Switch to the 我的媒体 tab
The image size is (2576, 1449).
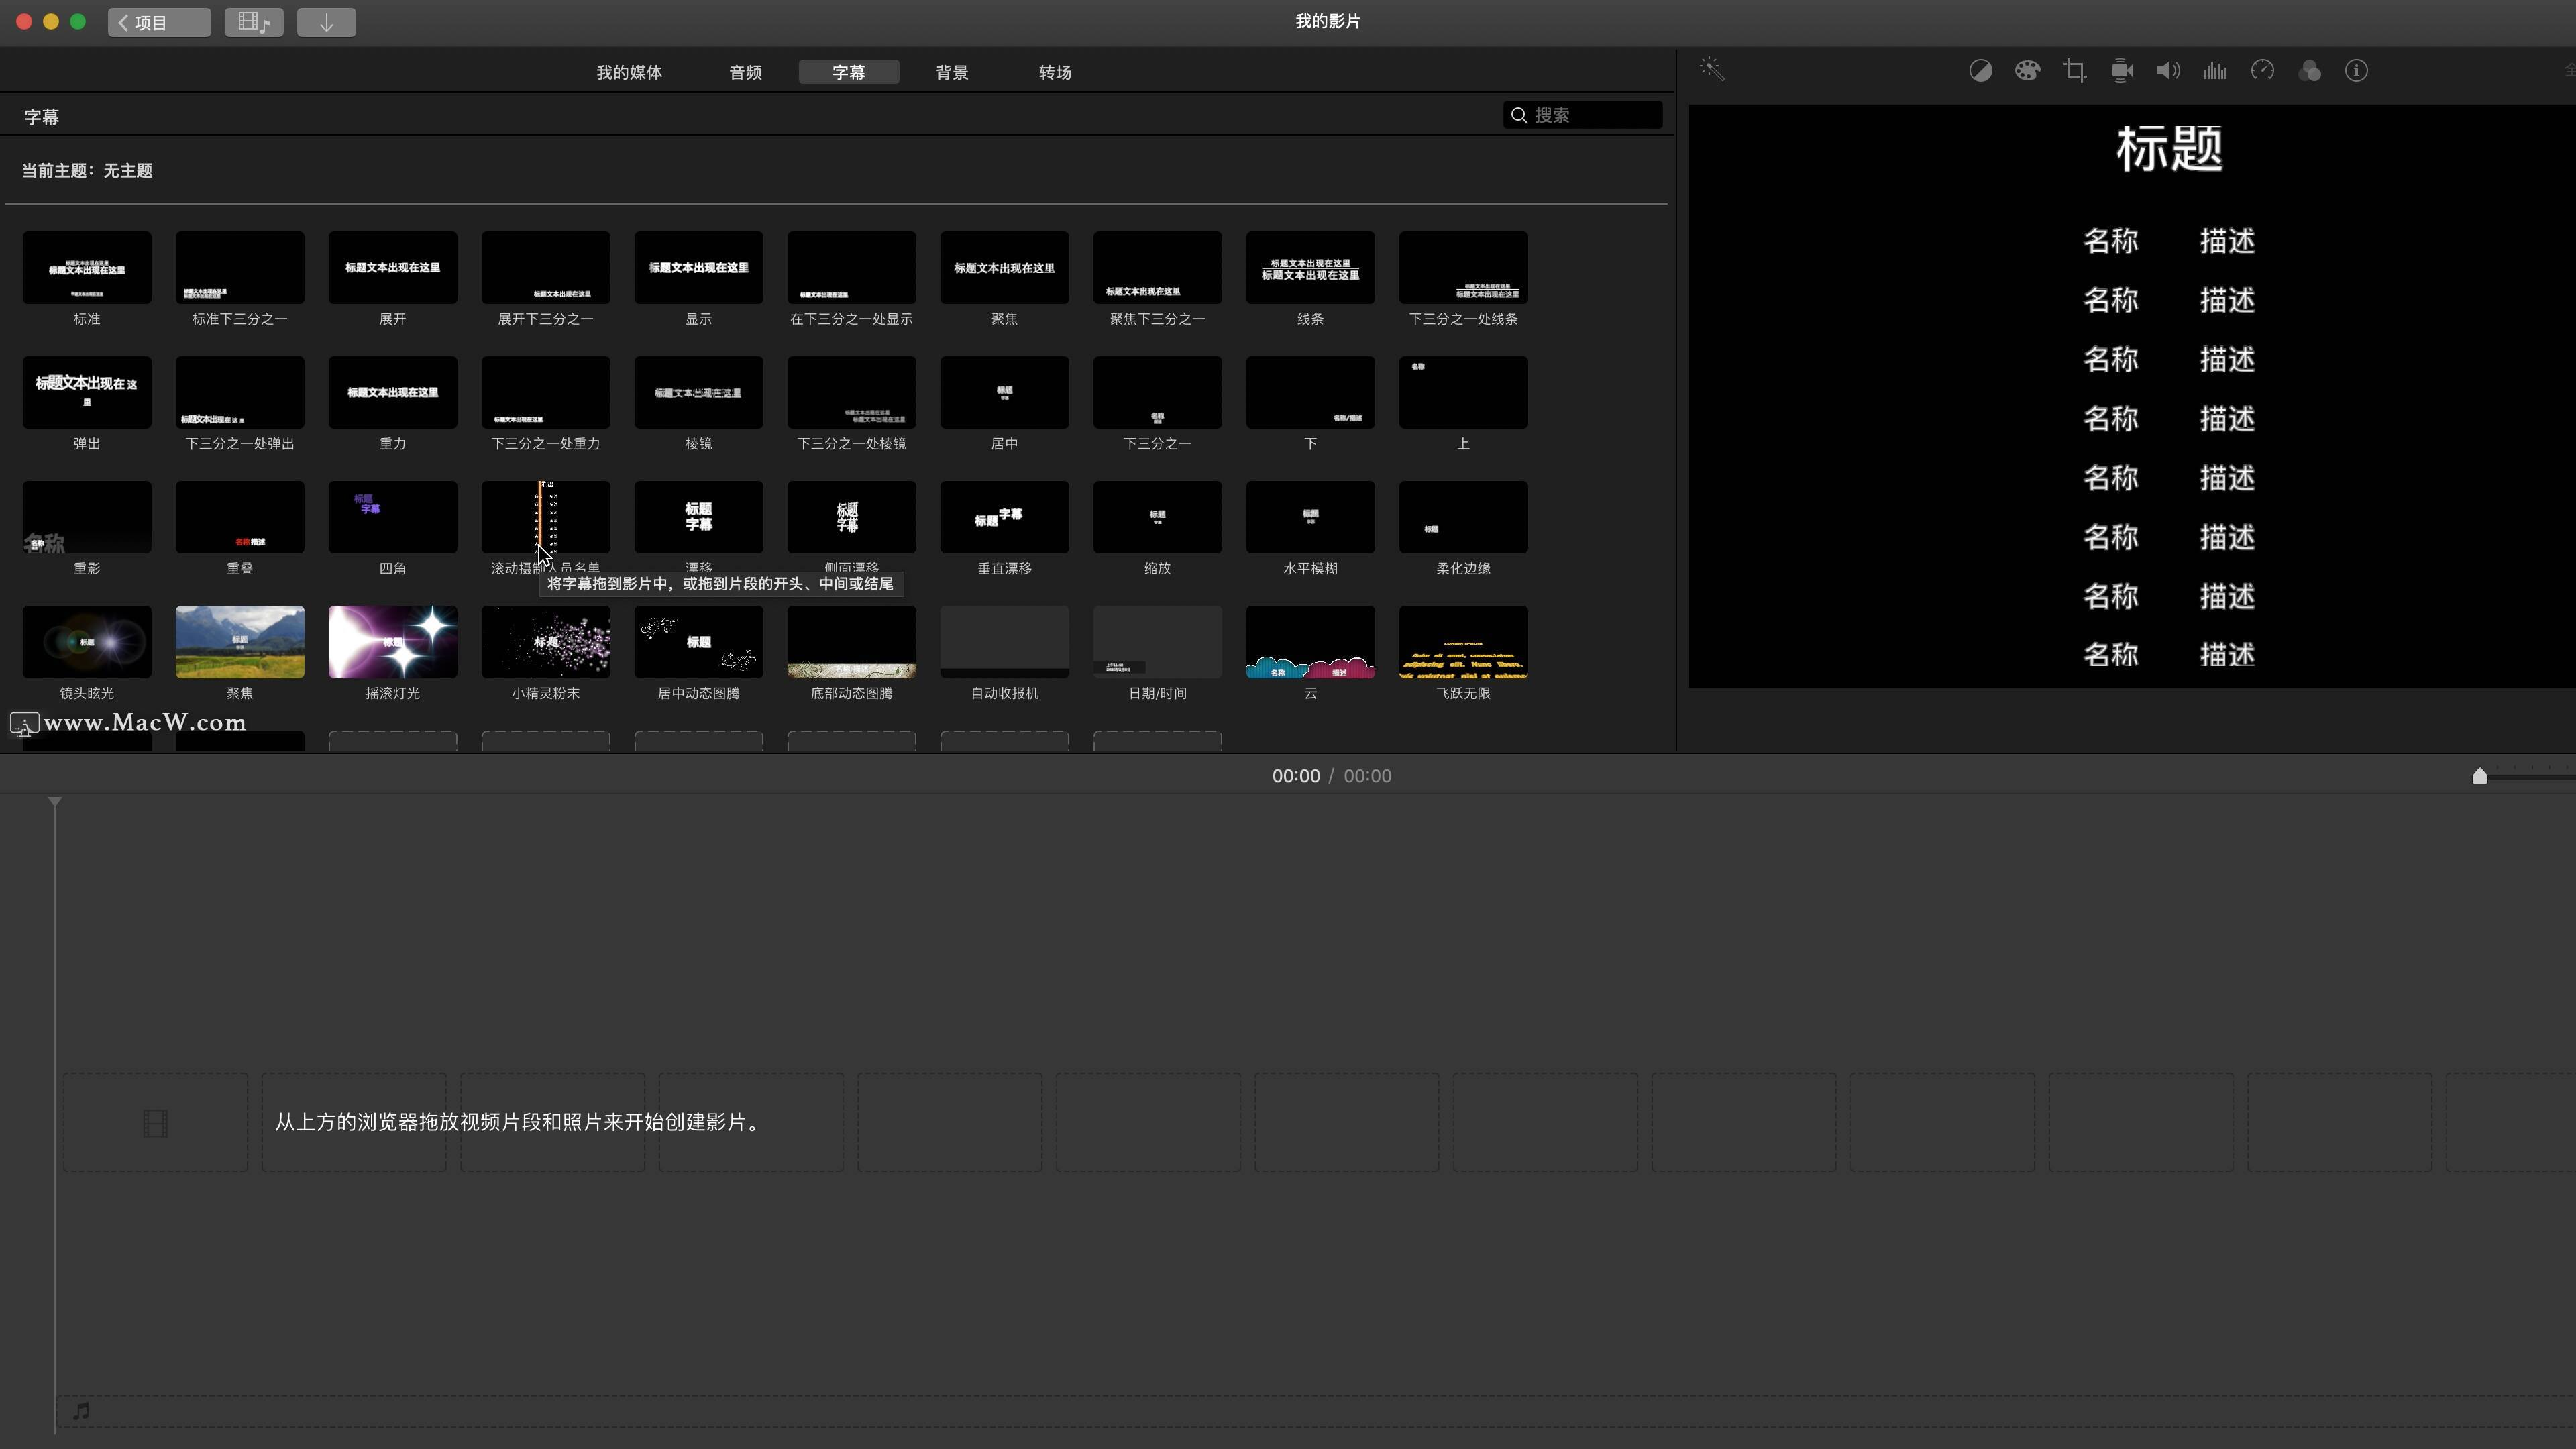[629, 72]
